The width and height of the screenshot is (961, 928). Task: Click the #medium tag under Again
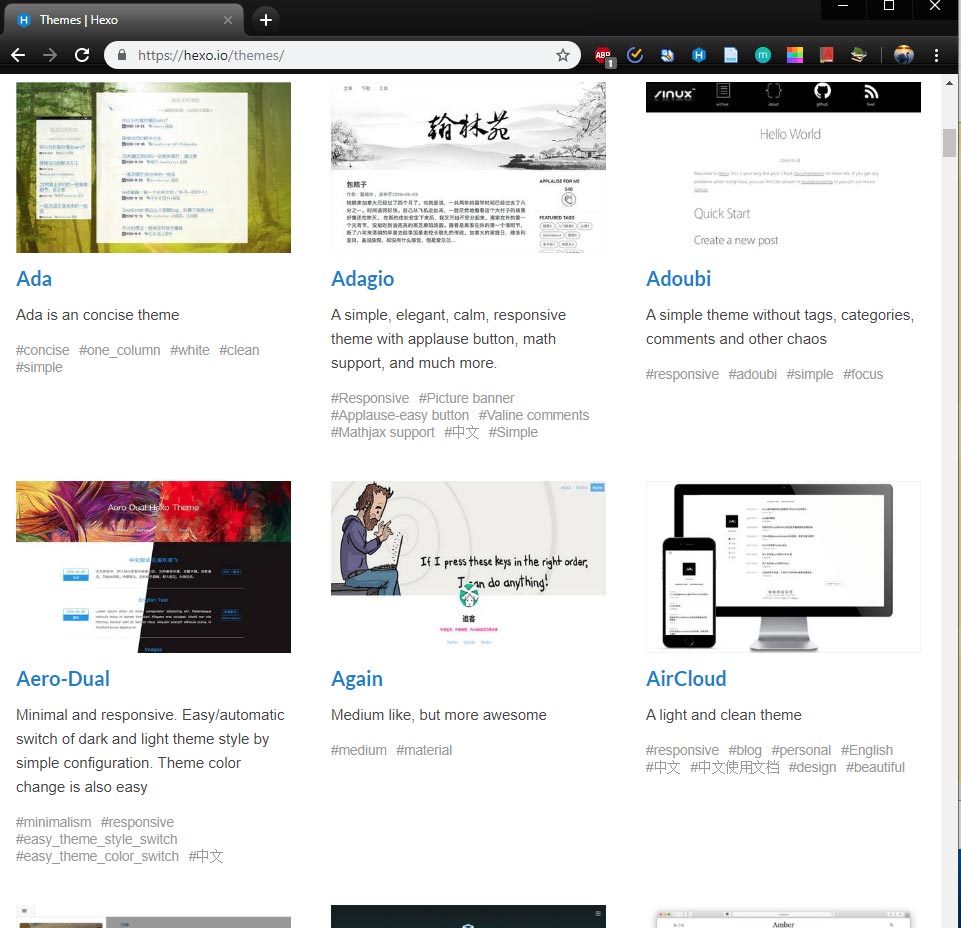point(359,750)
